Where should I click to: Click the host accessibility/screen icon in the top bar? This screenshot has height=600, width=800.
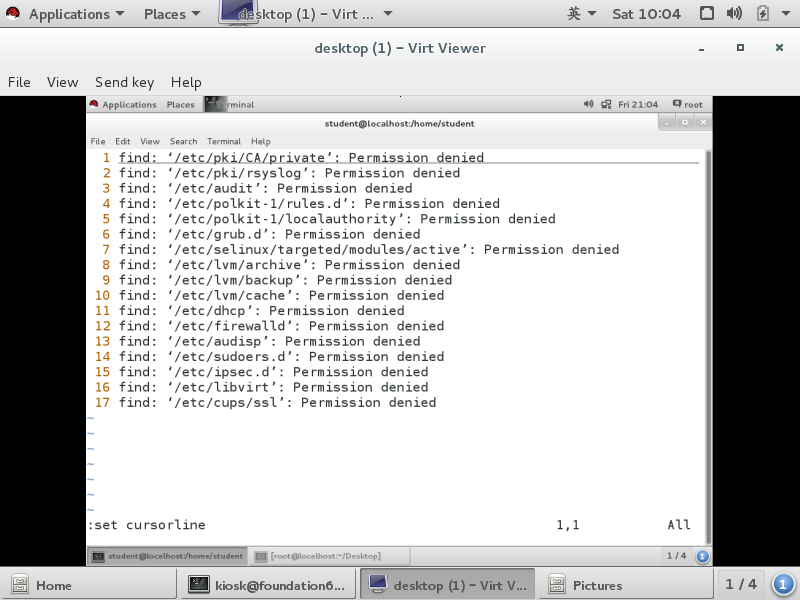point(707,13)
